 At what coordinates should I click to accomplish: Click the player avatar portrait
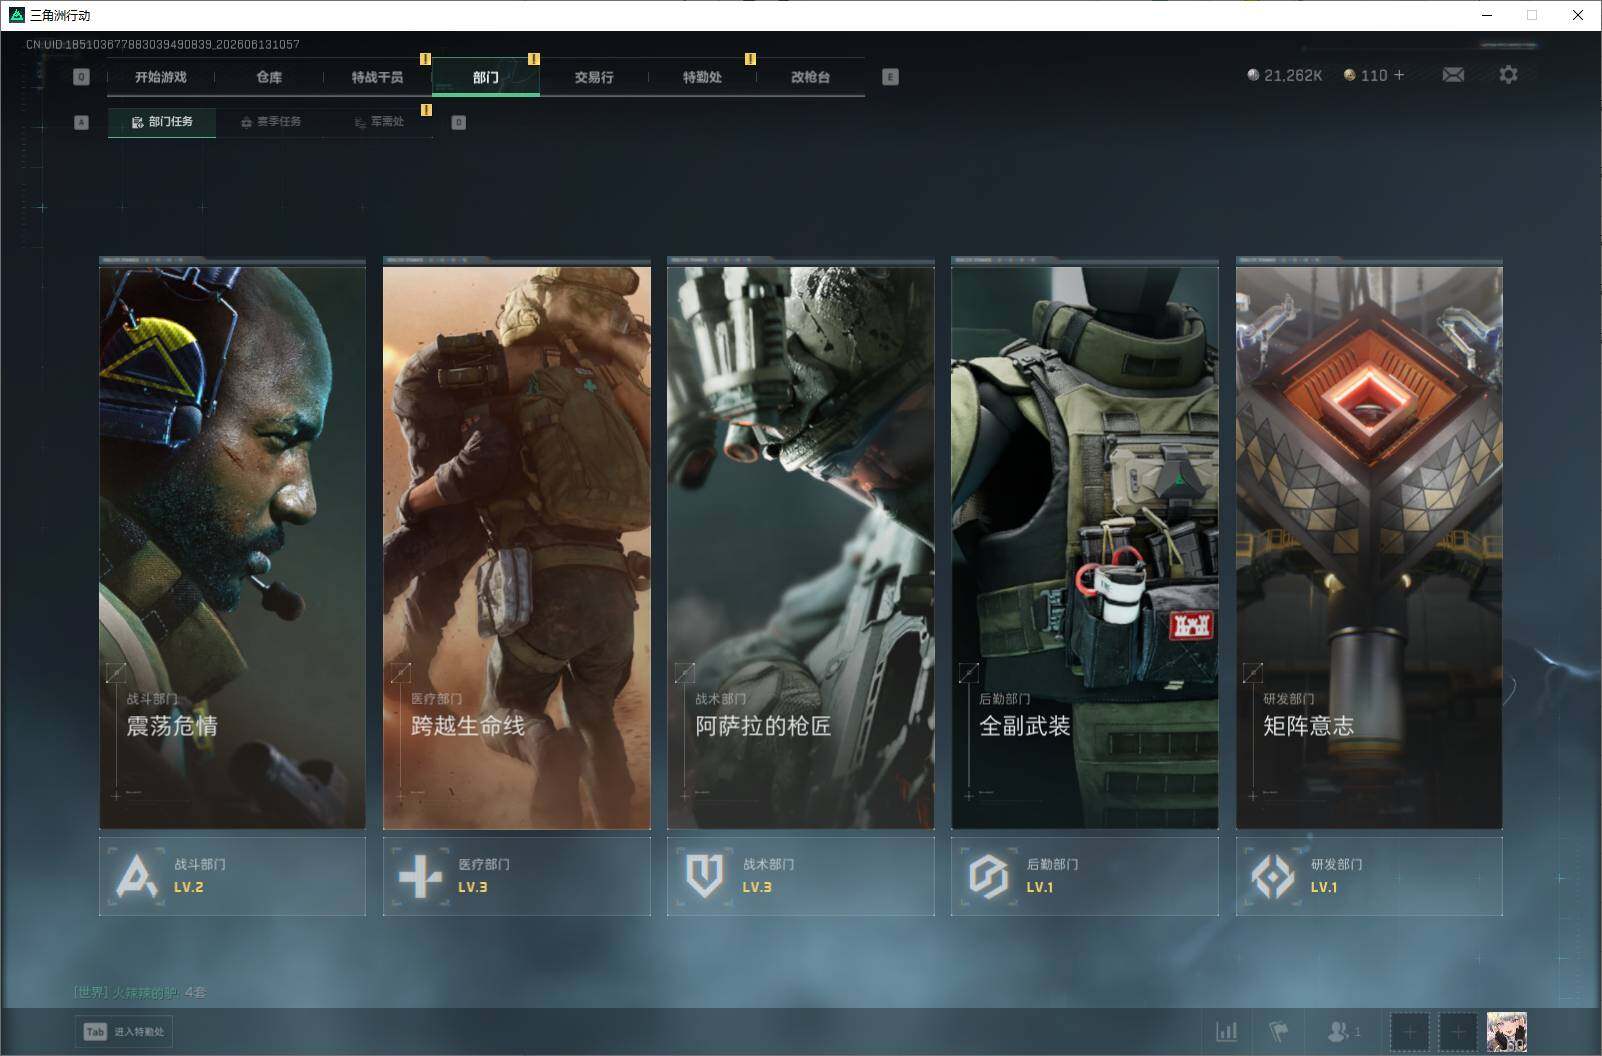[x=1506, y=1032]
